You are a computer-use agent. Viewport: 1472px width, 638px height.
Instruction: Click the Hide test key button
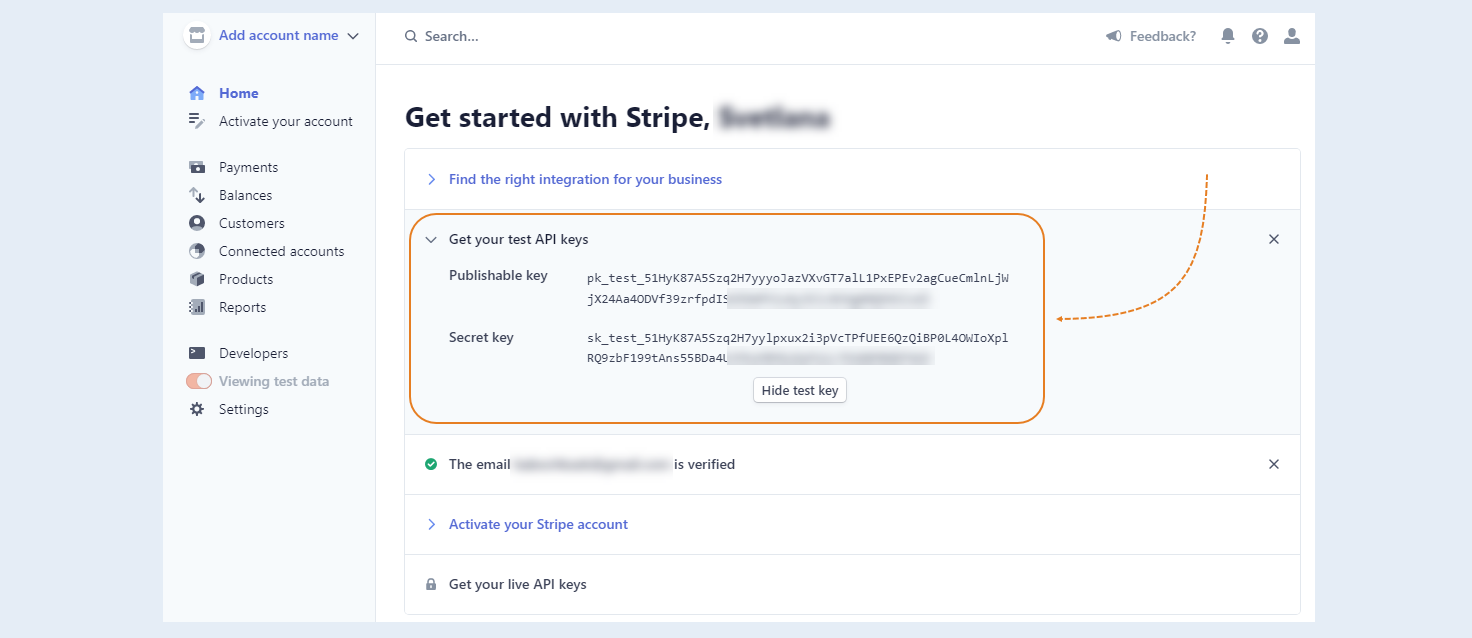click(800, 390)
